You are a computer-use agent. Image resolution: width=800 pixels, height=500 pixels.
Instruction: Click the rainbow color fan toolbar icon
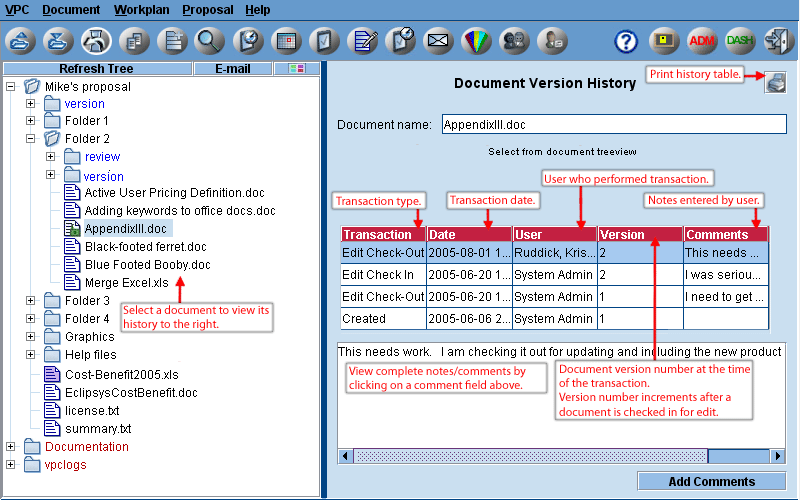coord(476,41)
